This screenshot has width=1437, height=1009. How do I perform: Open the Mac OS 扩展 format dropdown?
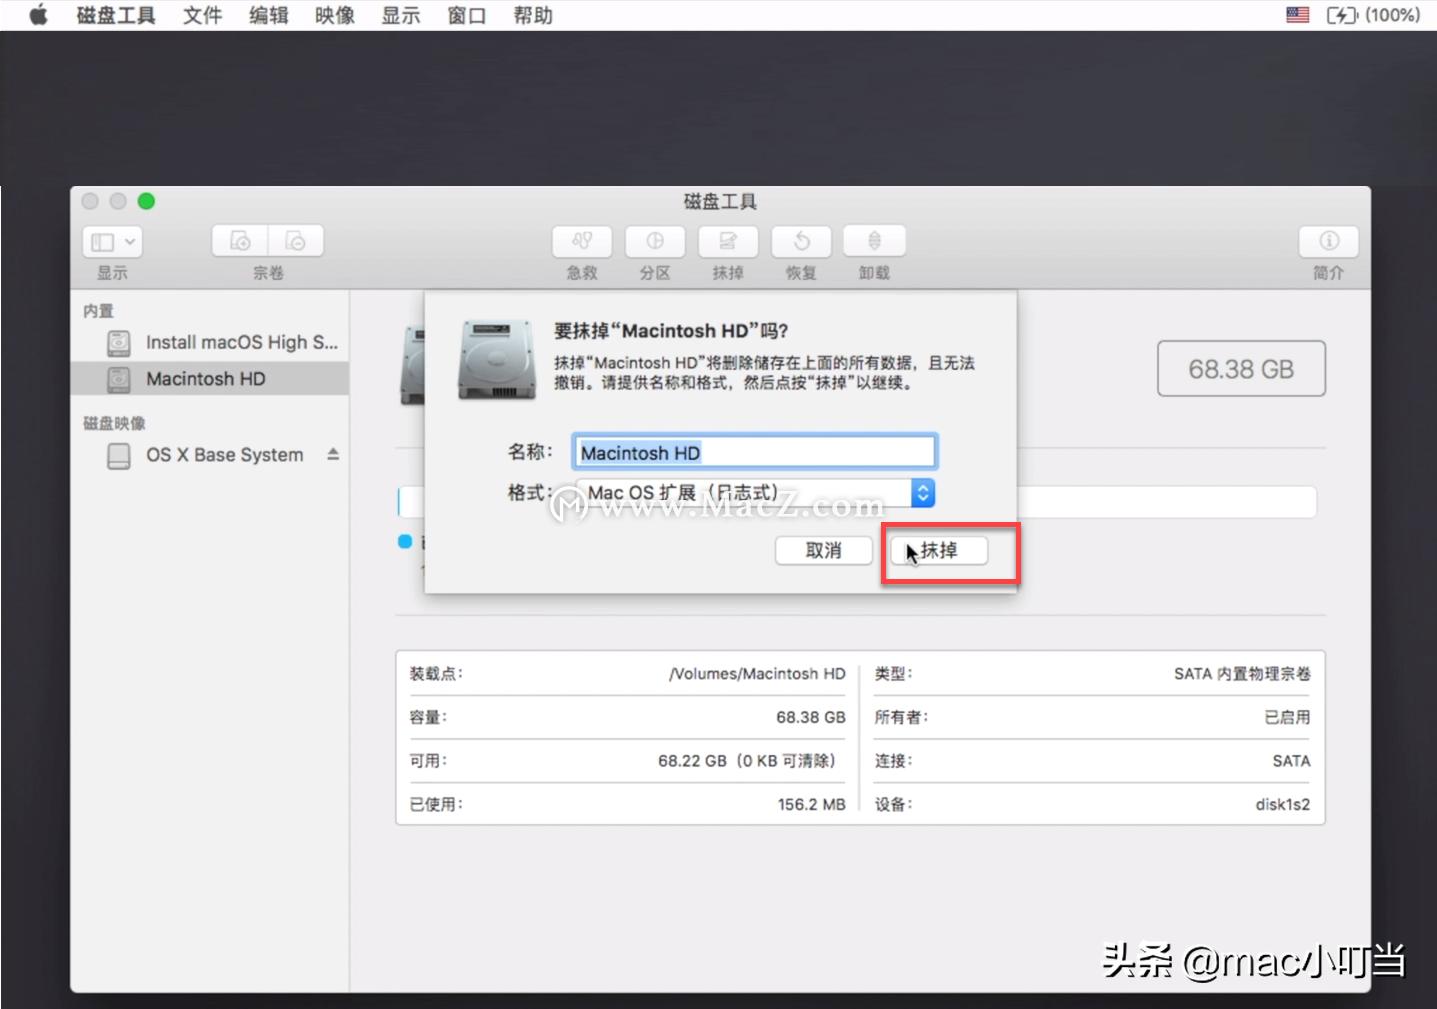pyautogui.click(x=921, y=492)
